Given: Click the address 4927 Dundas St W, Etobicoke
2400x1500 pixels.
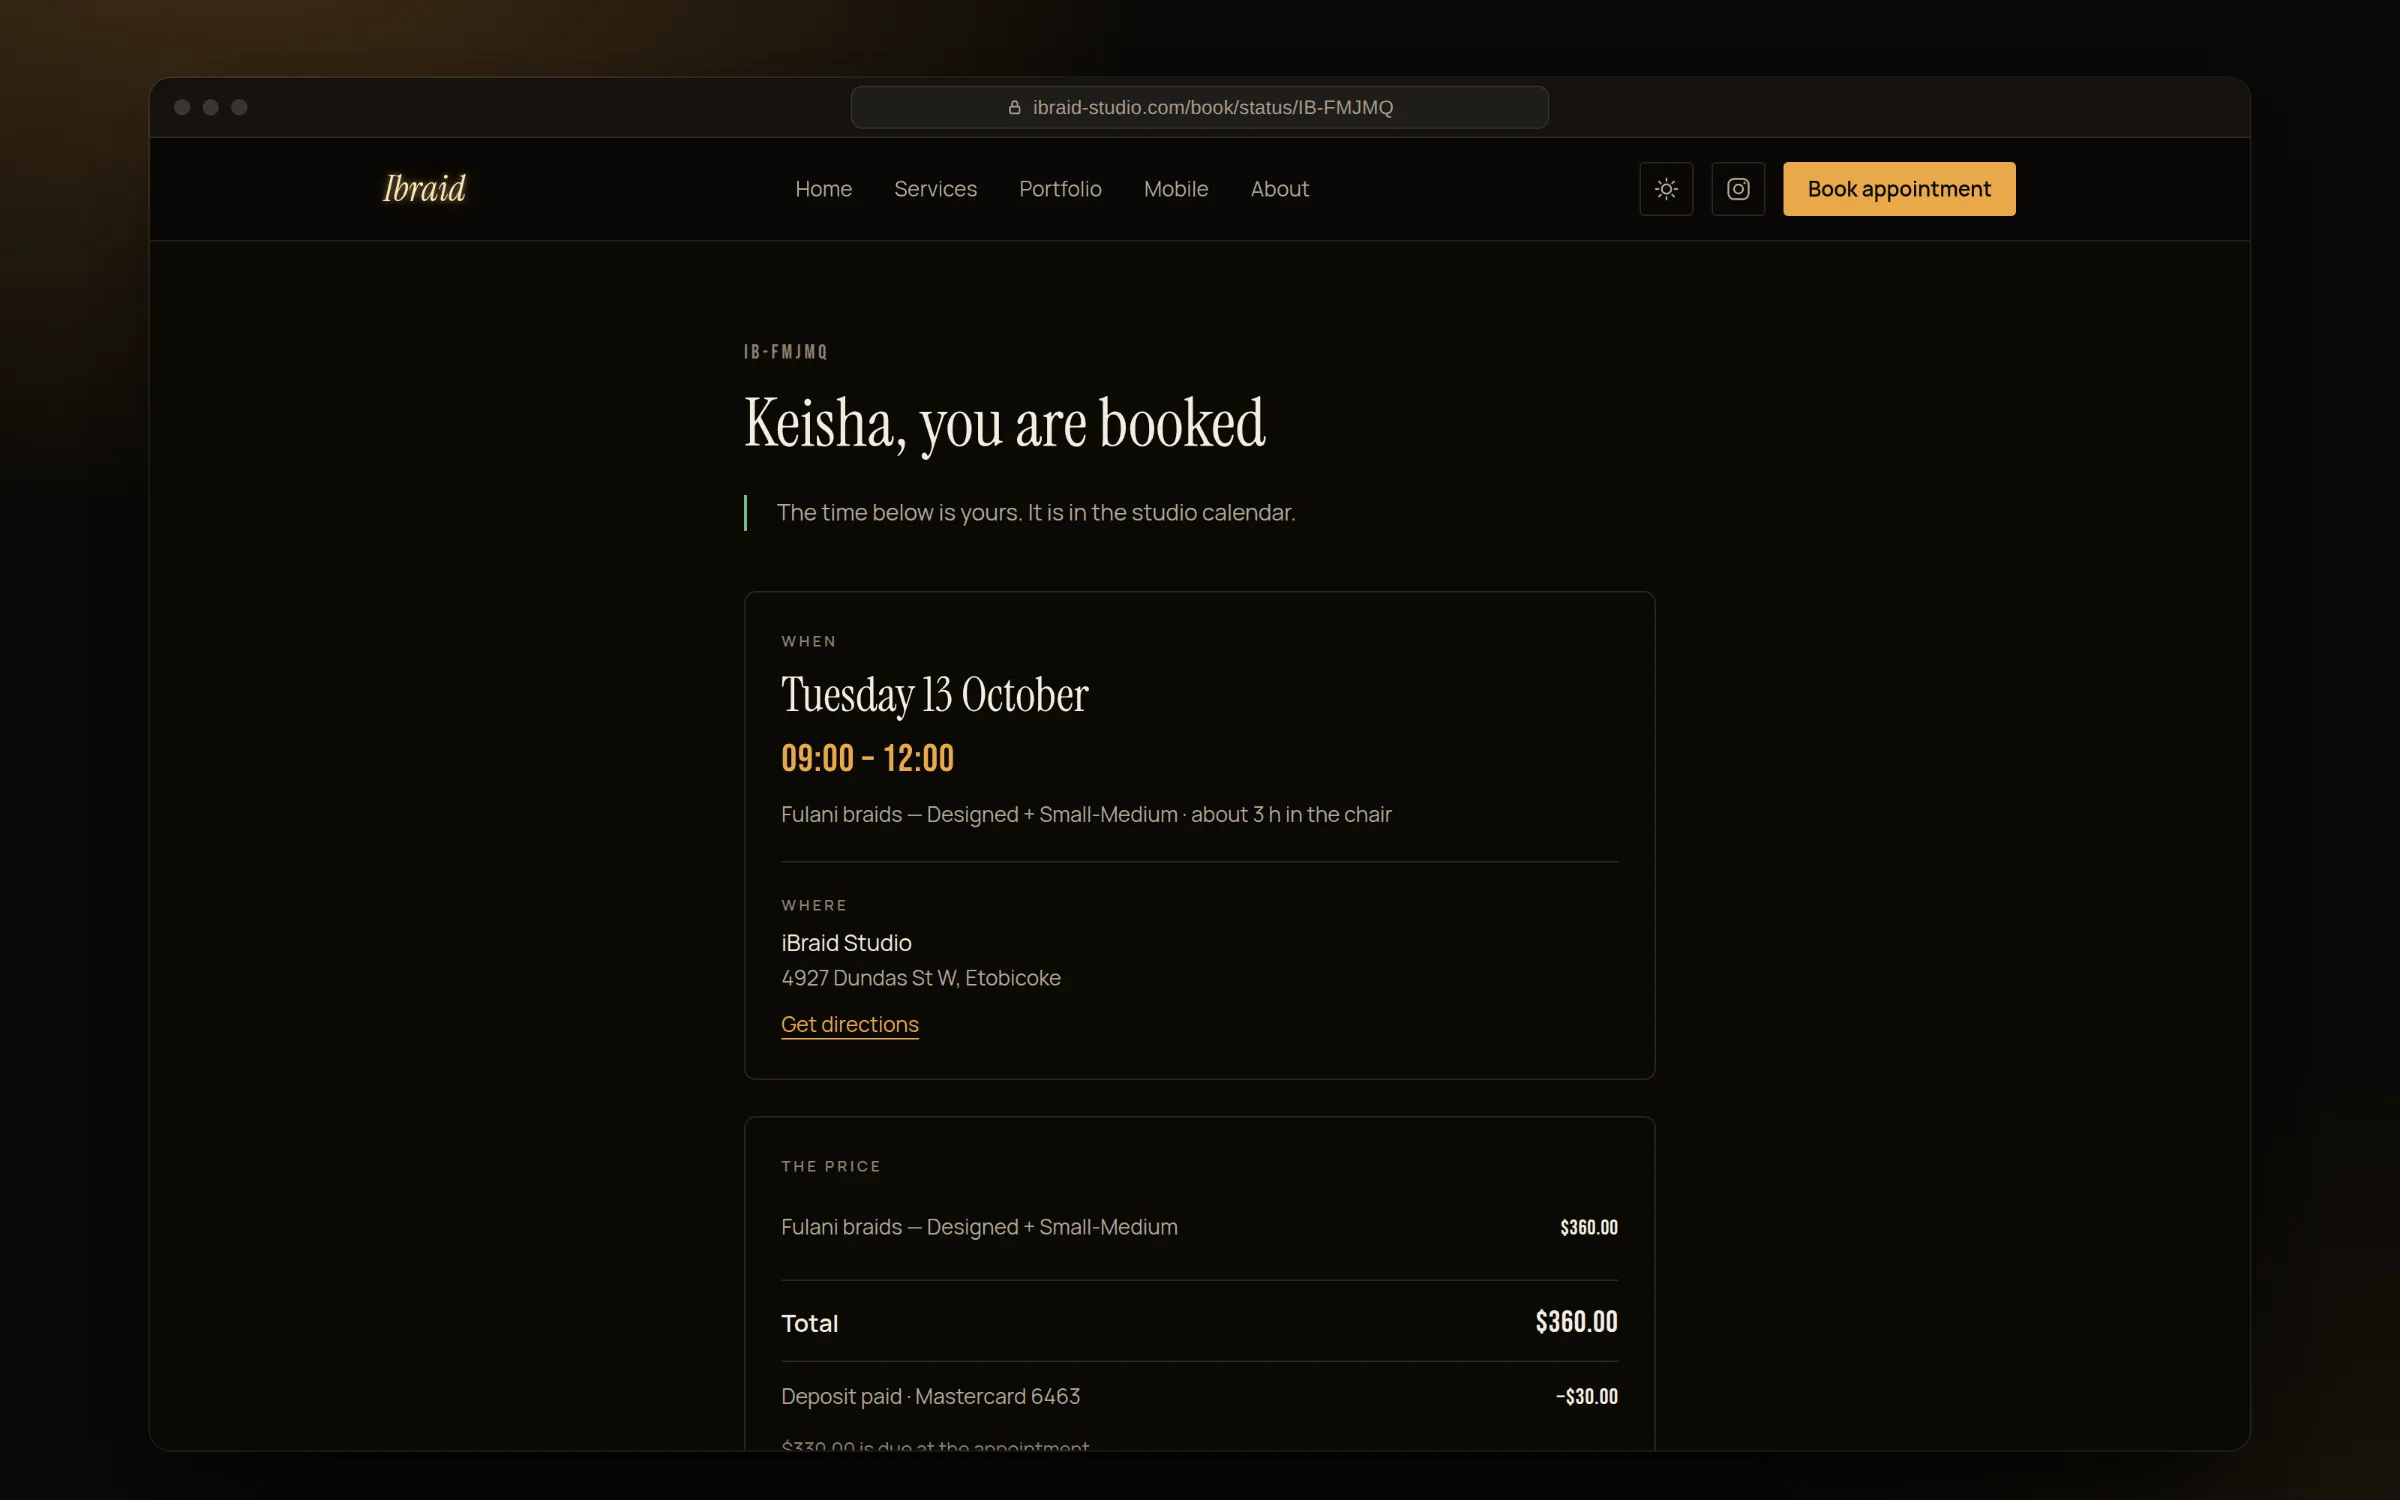Looking at the screenshot, I should pyautogui.click(x=921, y=978).
